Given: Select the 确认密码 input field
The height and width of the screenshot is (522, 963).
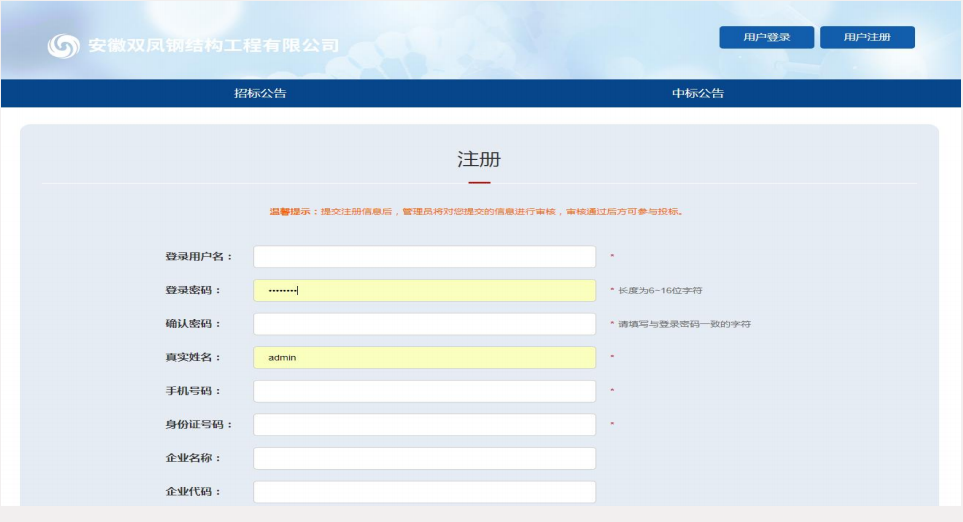Looking at the screenshot, I should click(x=424, y=324).
